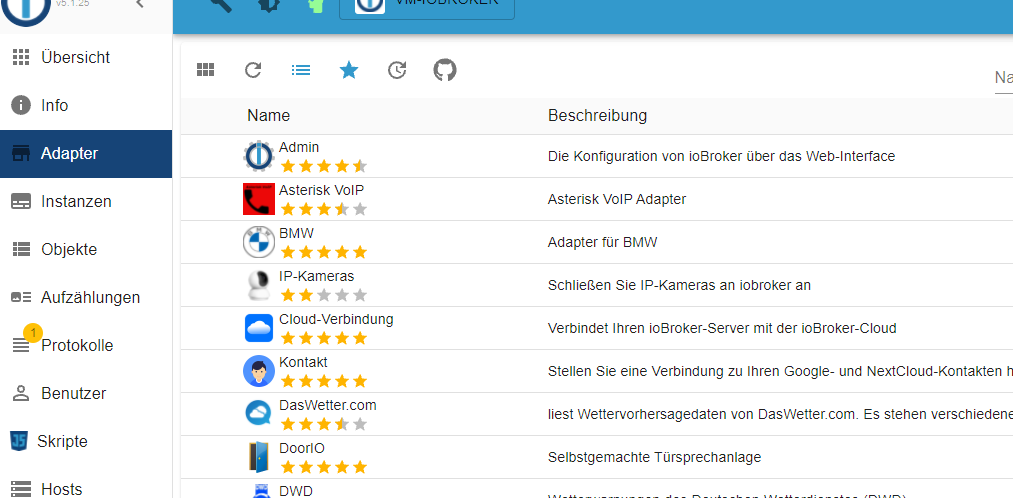Open Objekte section

click(x=86, y=249)
